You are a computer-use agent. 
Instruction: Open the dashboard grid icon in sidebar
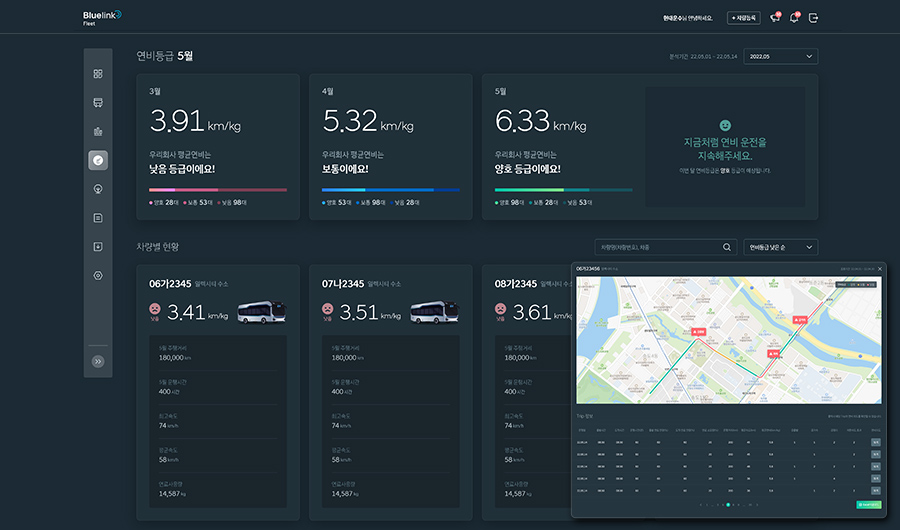(98, 73)
